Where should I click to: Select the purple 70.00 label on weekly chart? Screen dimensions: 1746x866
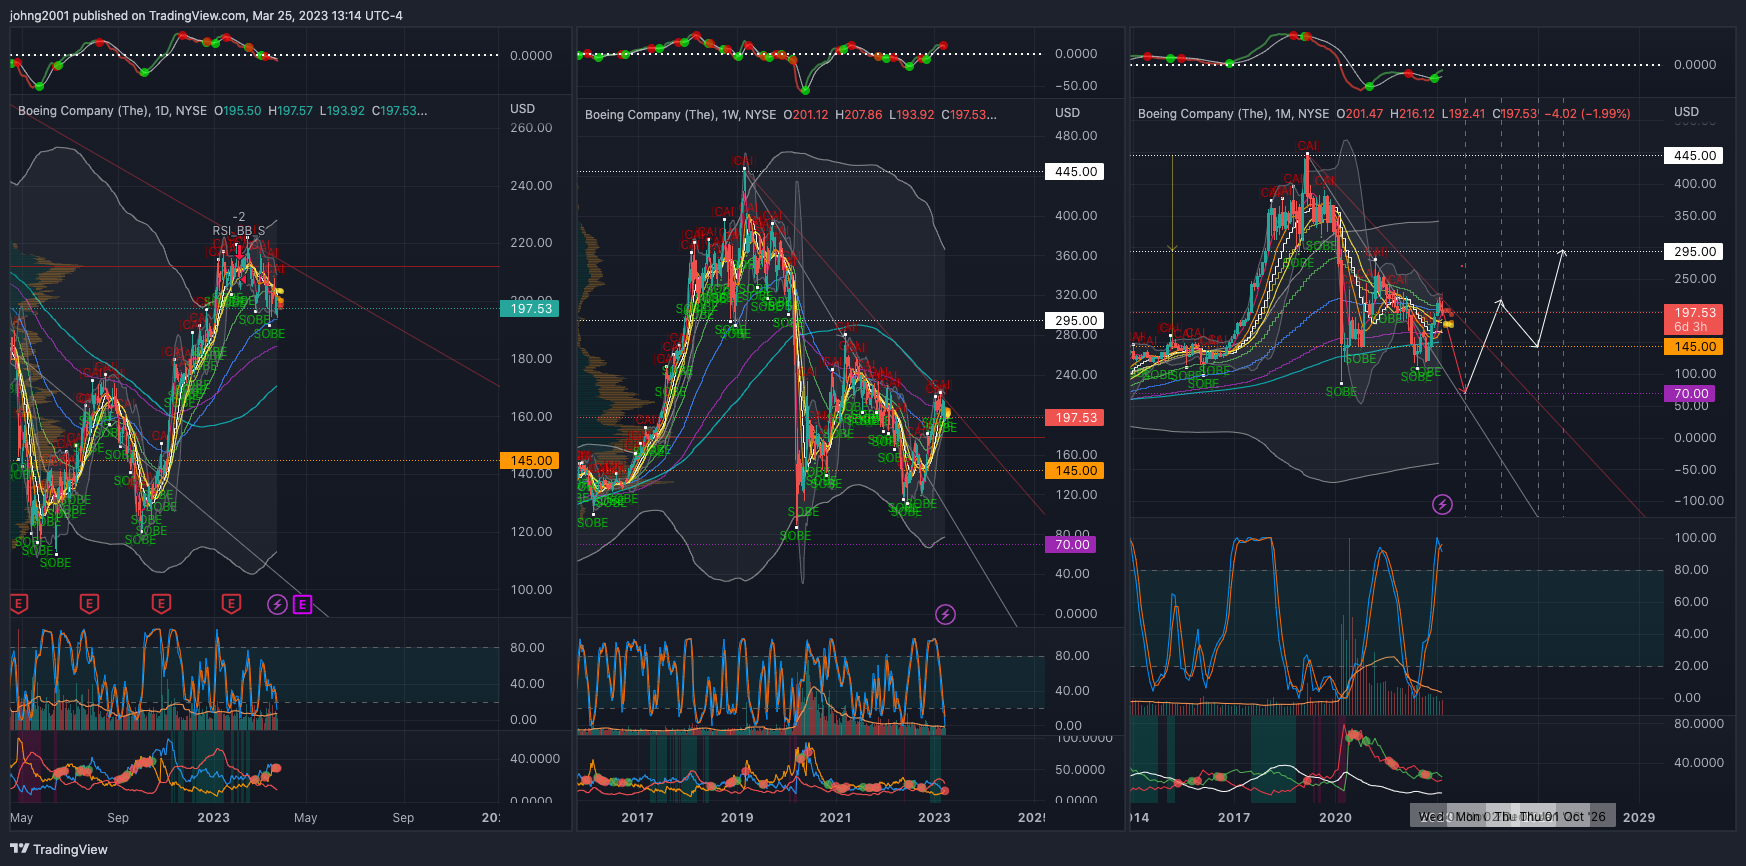click(1071, 545)
